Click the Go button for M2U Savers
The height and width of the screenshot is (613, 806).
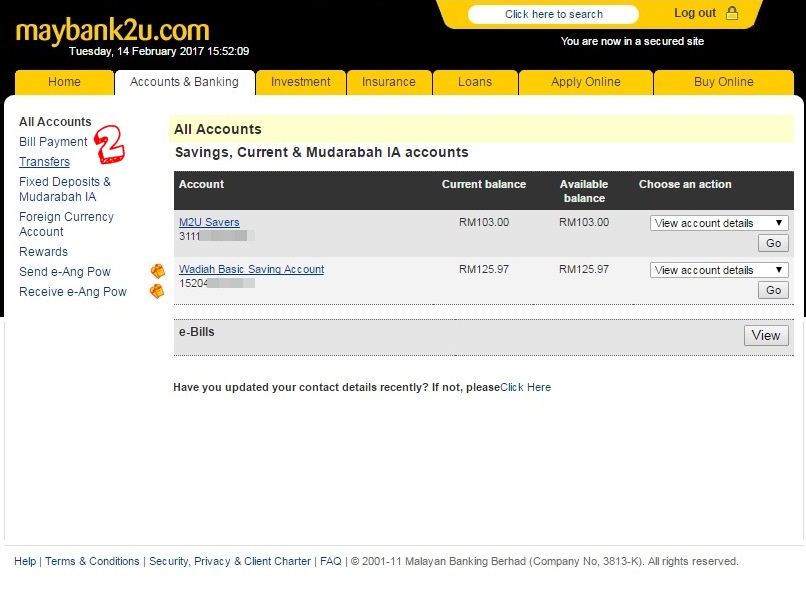click(x=773, y=243)
